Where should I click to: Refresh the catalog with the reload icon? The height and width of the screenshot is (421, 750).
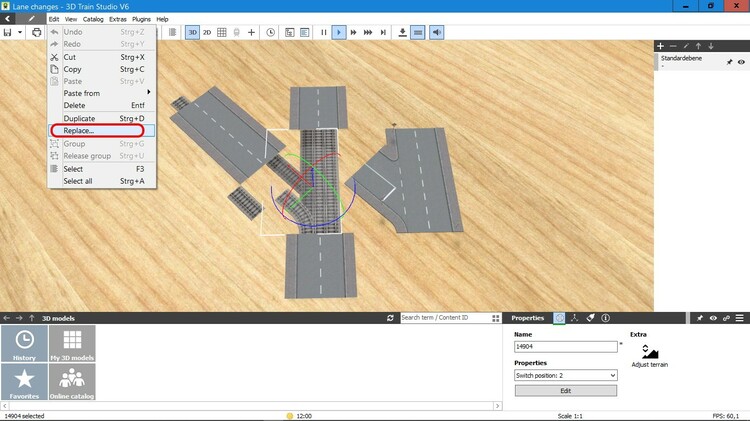pos(390,318)
